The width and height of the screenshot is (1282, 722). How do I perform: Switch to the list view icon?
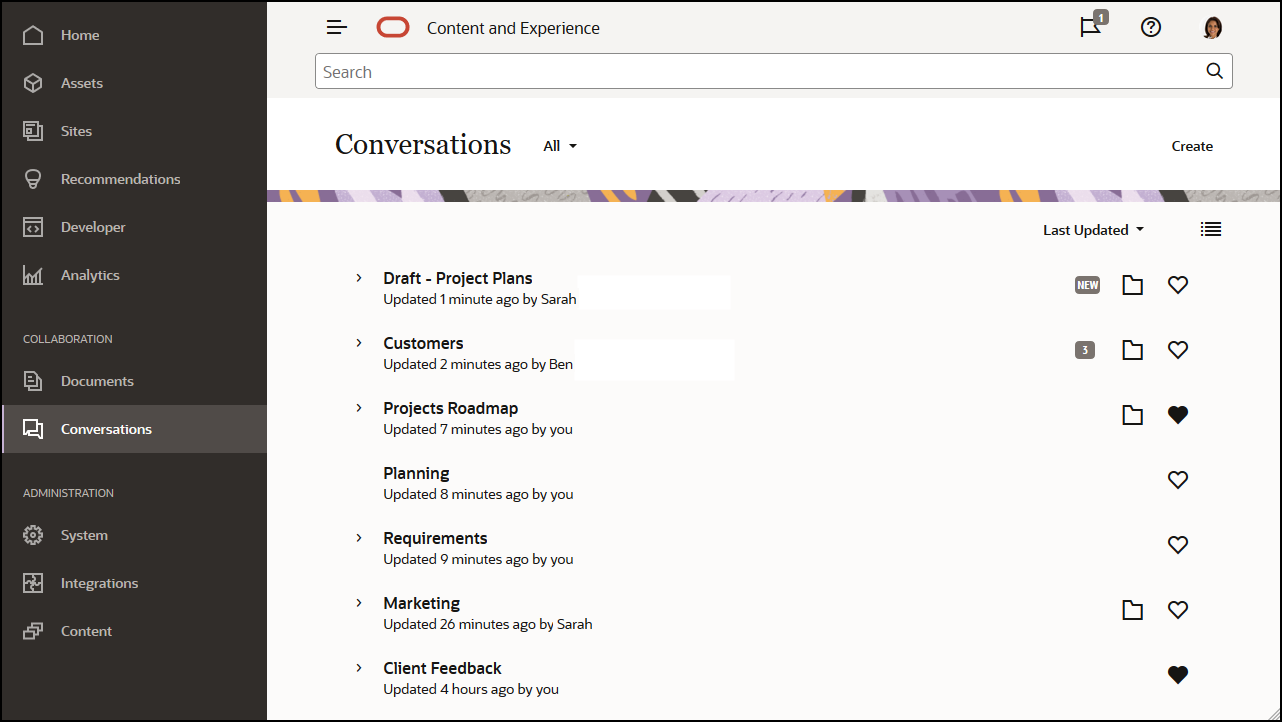point(1211,230)
